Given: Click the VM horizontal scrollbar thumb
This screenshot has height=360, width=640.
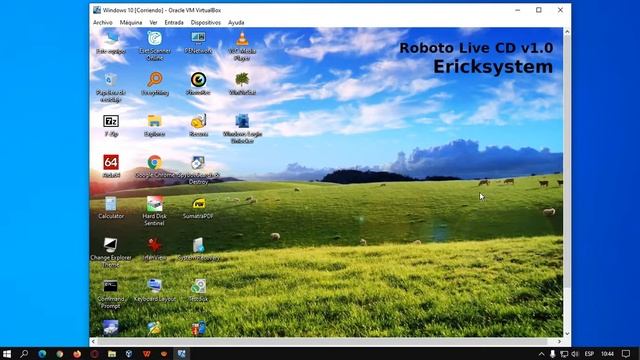Looking at the screenshot, I should [x=322, y=341].
